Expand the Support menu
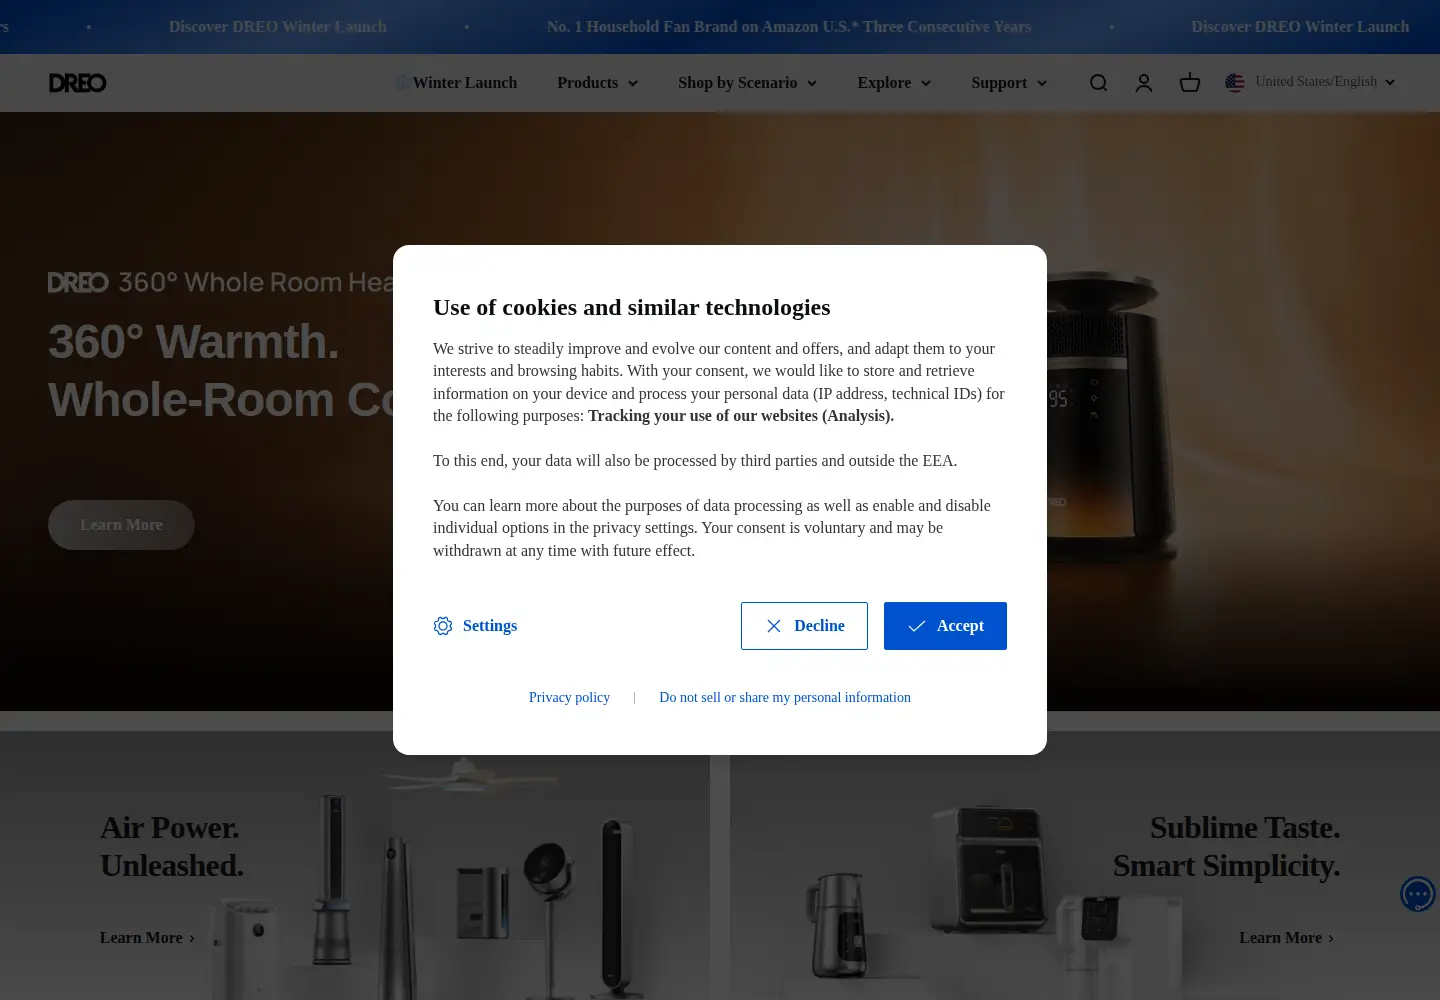 pos(1009,83)
